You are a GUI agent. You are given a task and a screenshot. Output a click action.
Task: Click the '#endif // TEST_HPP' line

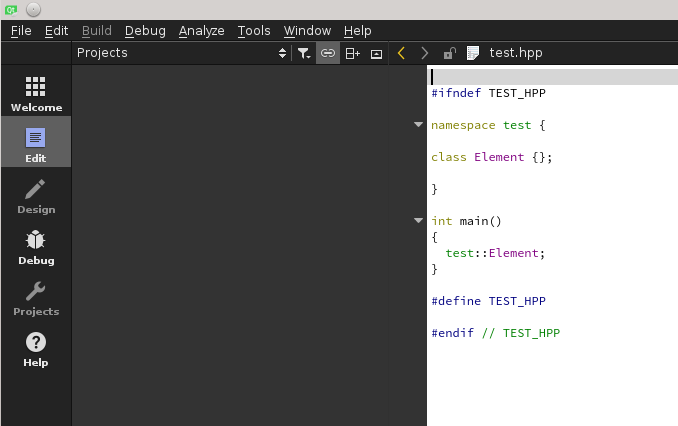(x=496, y=333)
